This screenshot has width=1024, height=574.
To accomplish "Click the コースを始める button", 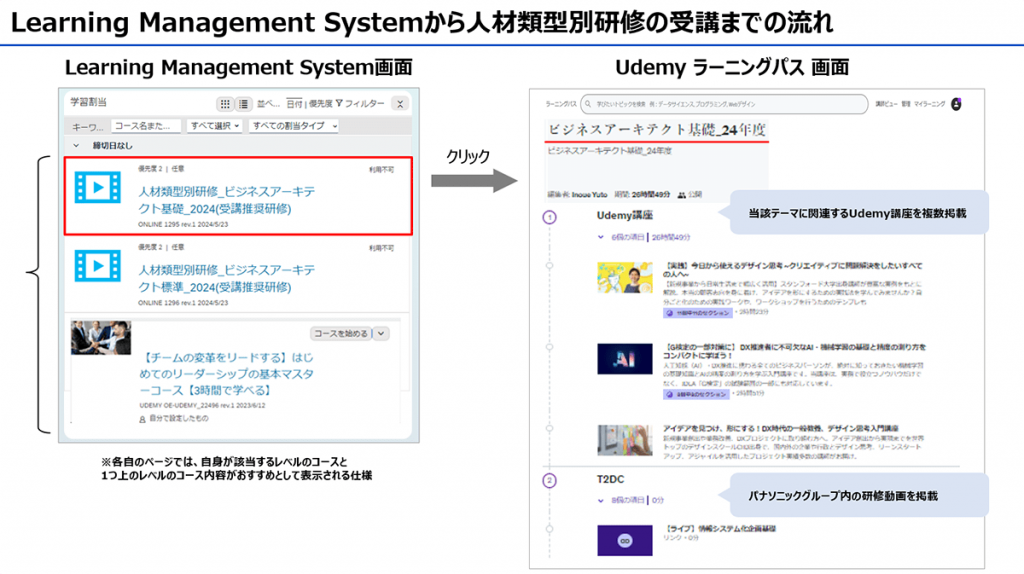I will pyautogui.click(x=341, y=334).
